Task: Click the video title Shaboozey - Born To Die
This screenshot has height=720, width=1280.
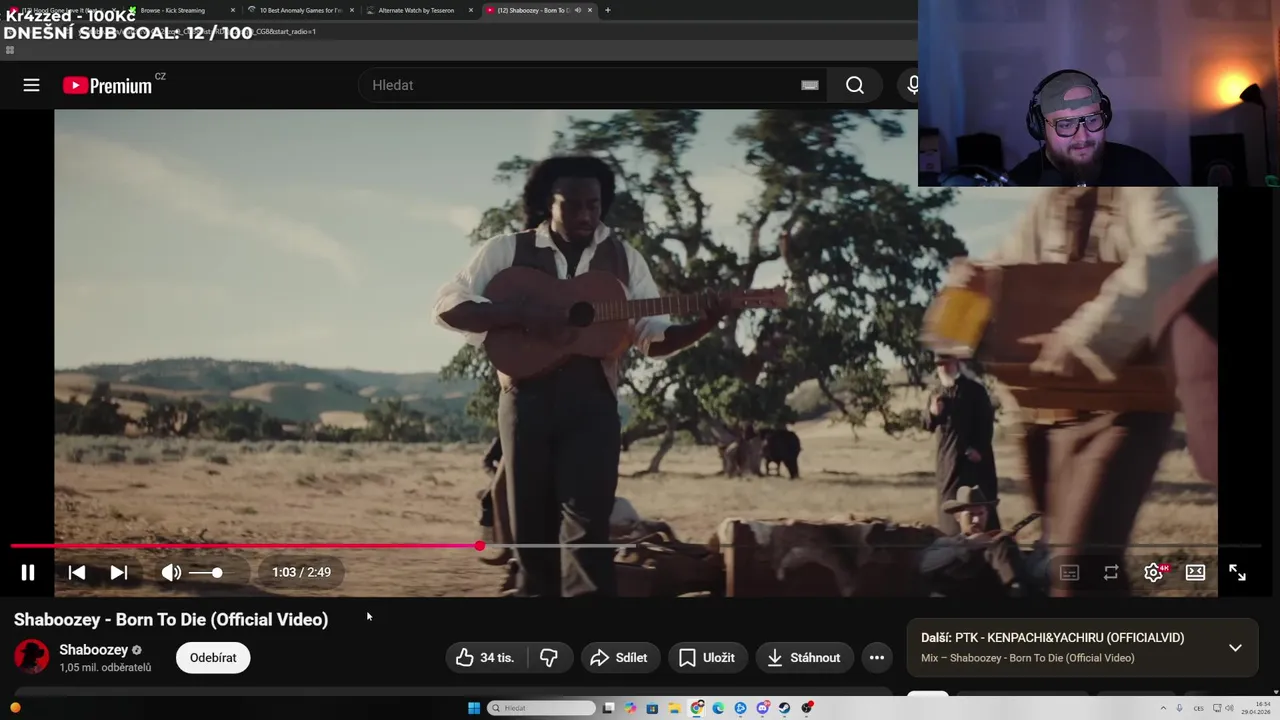Action: coord(171,619)
